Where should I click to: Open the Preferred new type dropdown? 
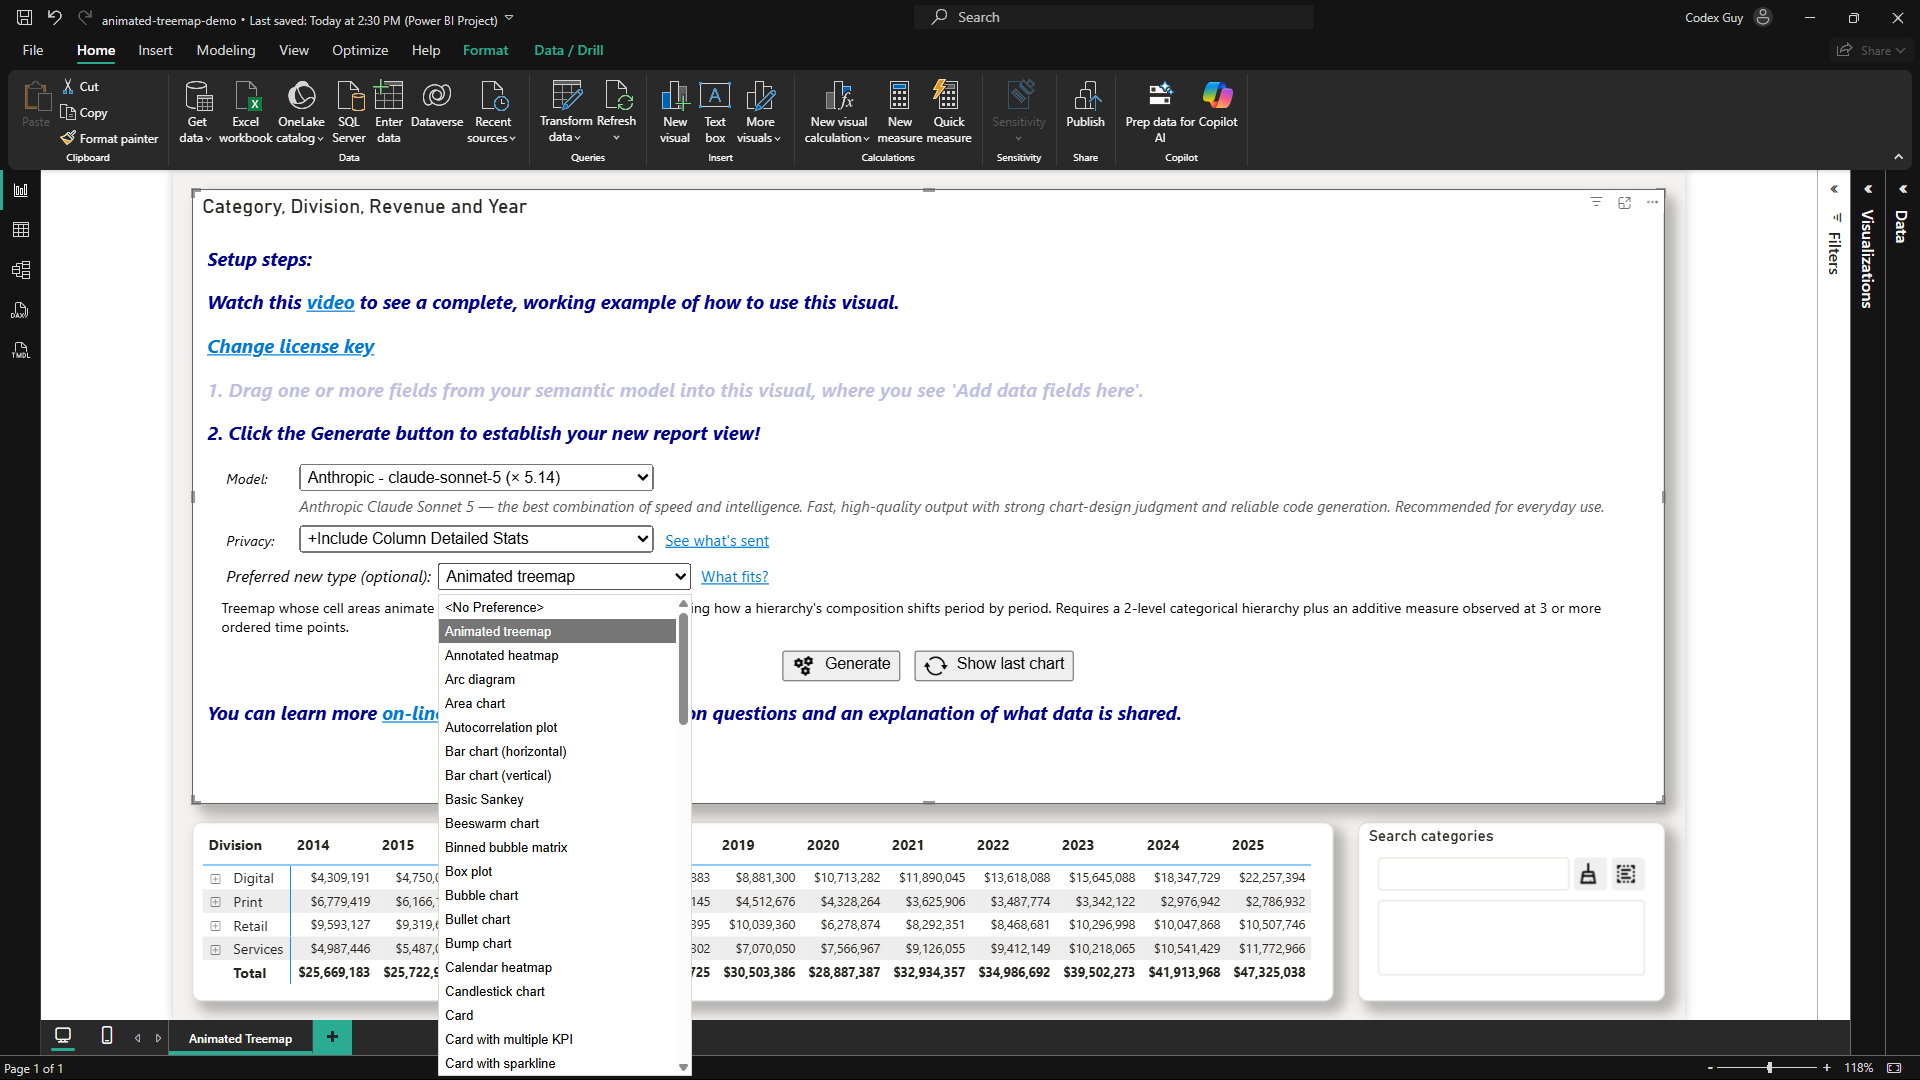click(x=564, y=577)
